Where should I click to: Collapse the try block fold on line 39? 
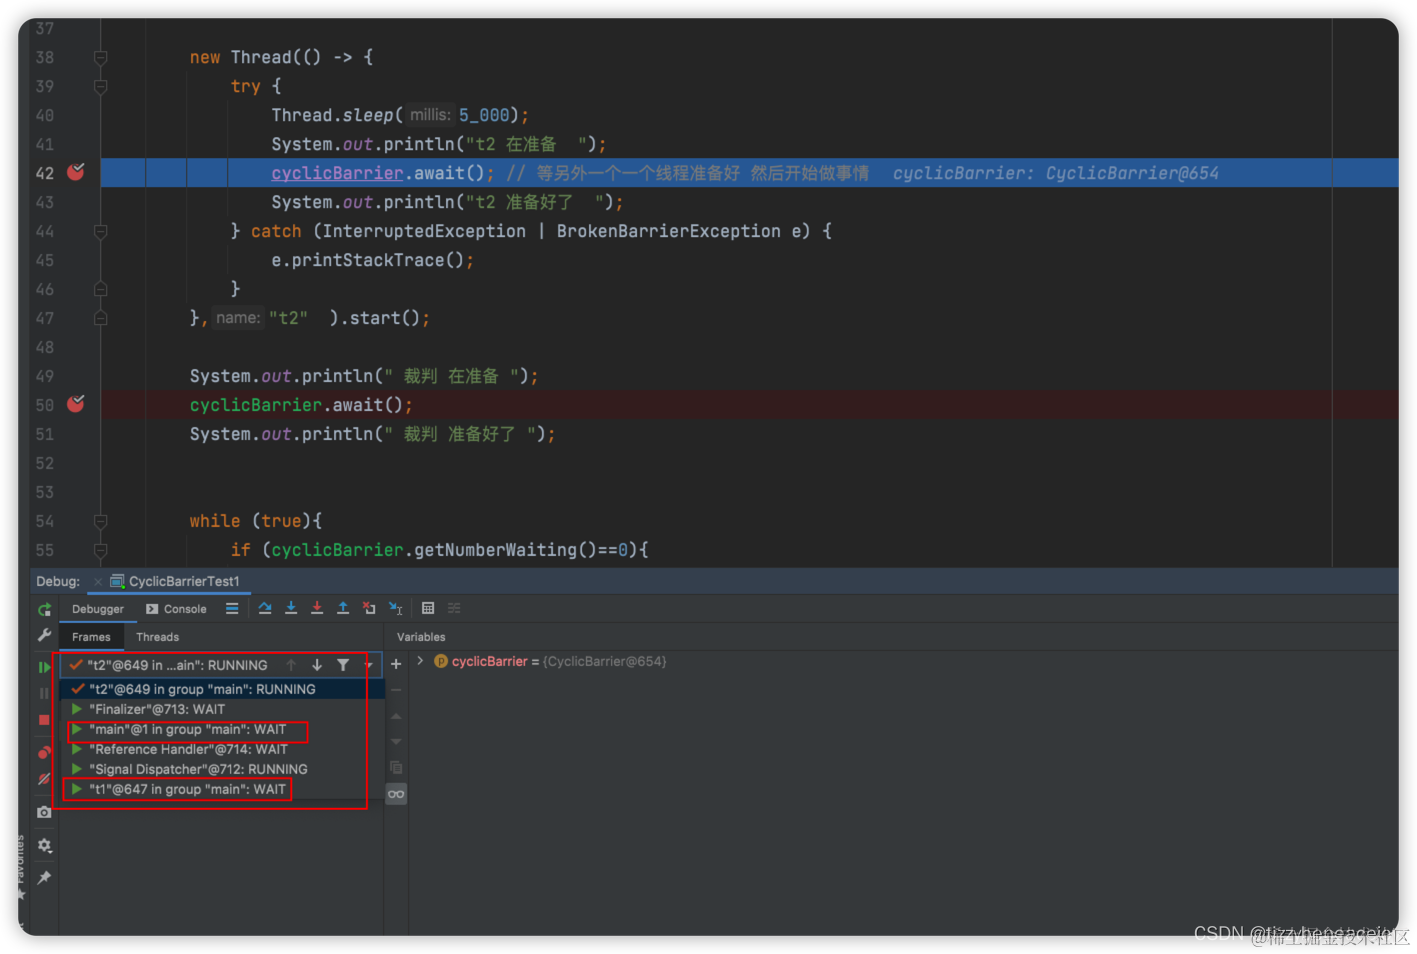[x=101, y=87]
